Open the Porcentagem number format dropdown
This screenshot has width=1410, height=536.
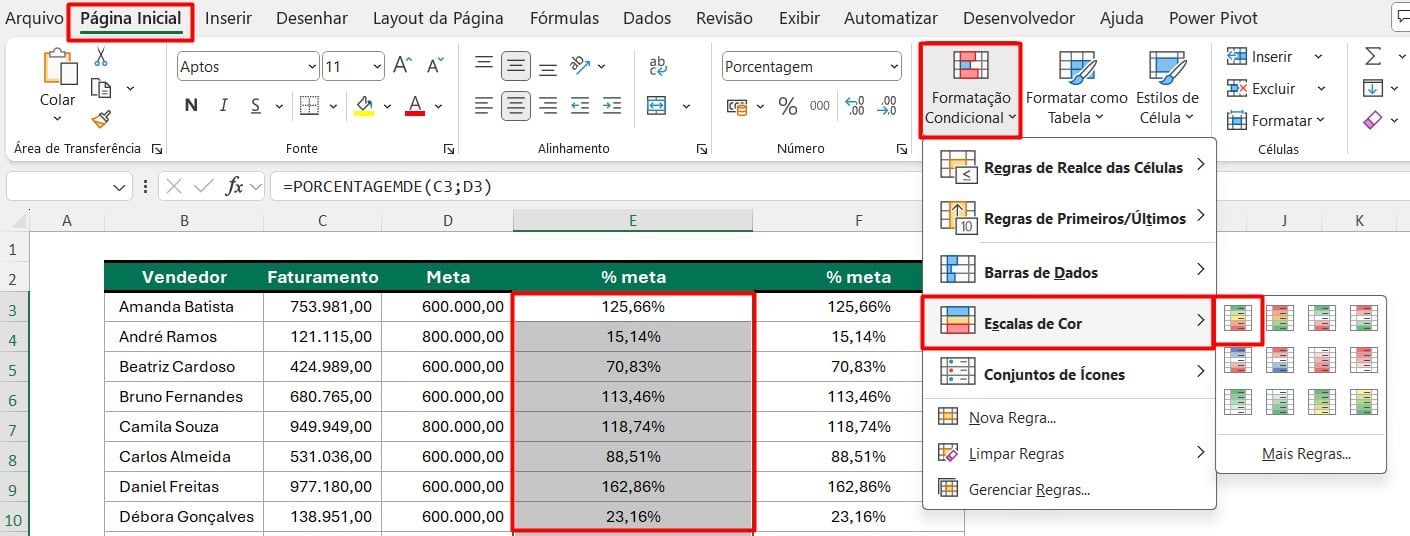[x=893, y=67]
